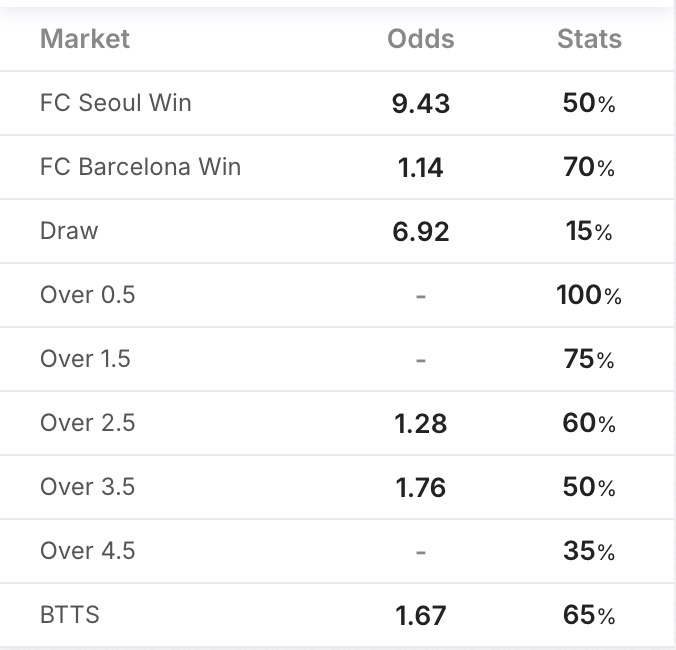Pick the 1.76 odds for Over 3.5
The width and height of the screenshot is (676, 650).
tap(420, 488)
